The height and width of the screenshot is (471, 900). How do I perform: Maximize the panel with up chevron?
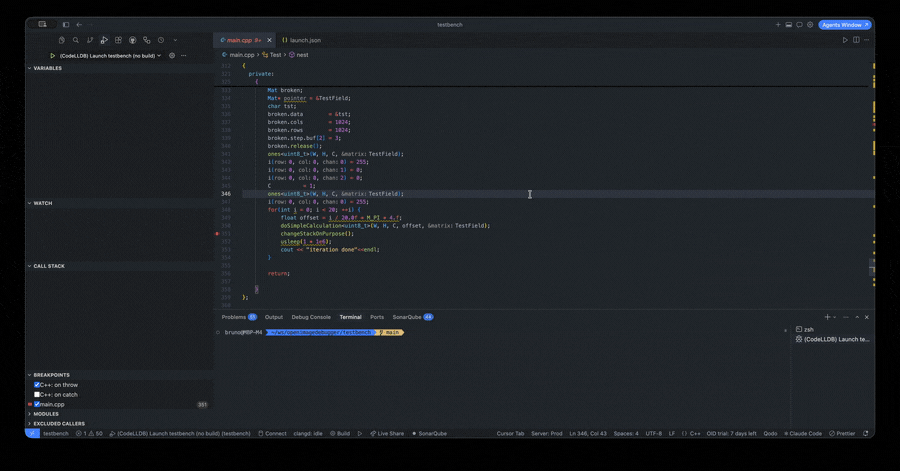857,317
